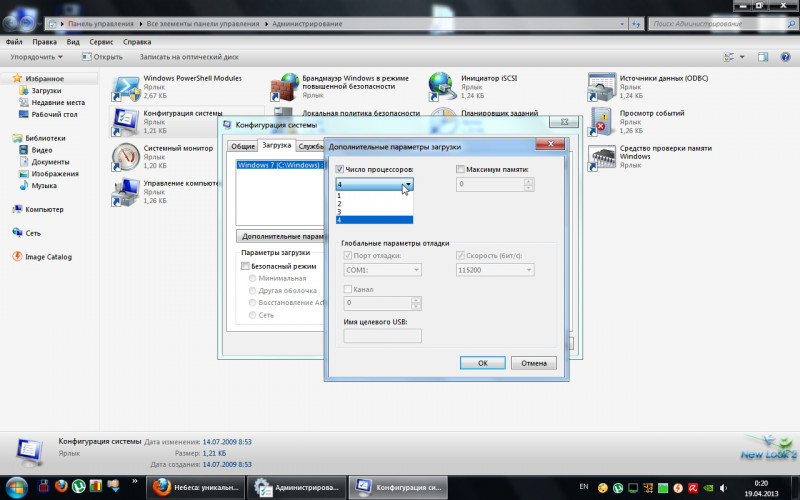The height and width of the screenshot is (500, 800).
Task: Open Избранное in the sidebar
Action: point(44,79)
